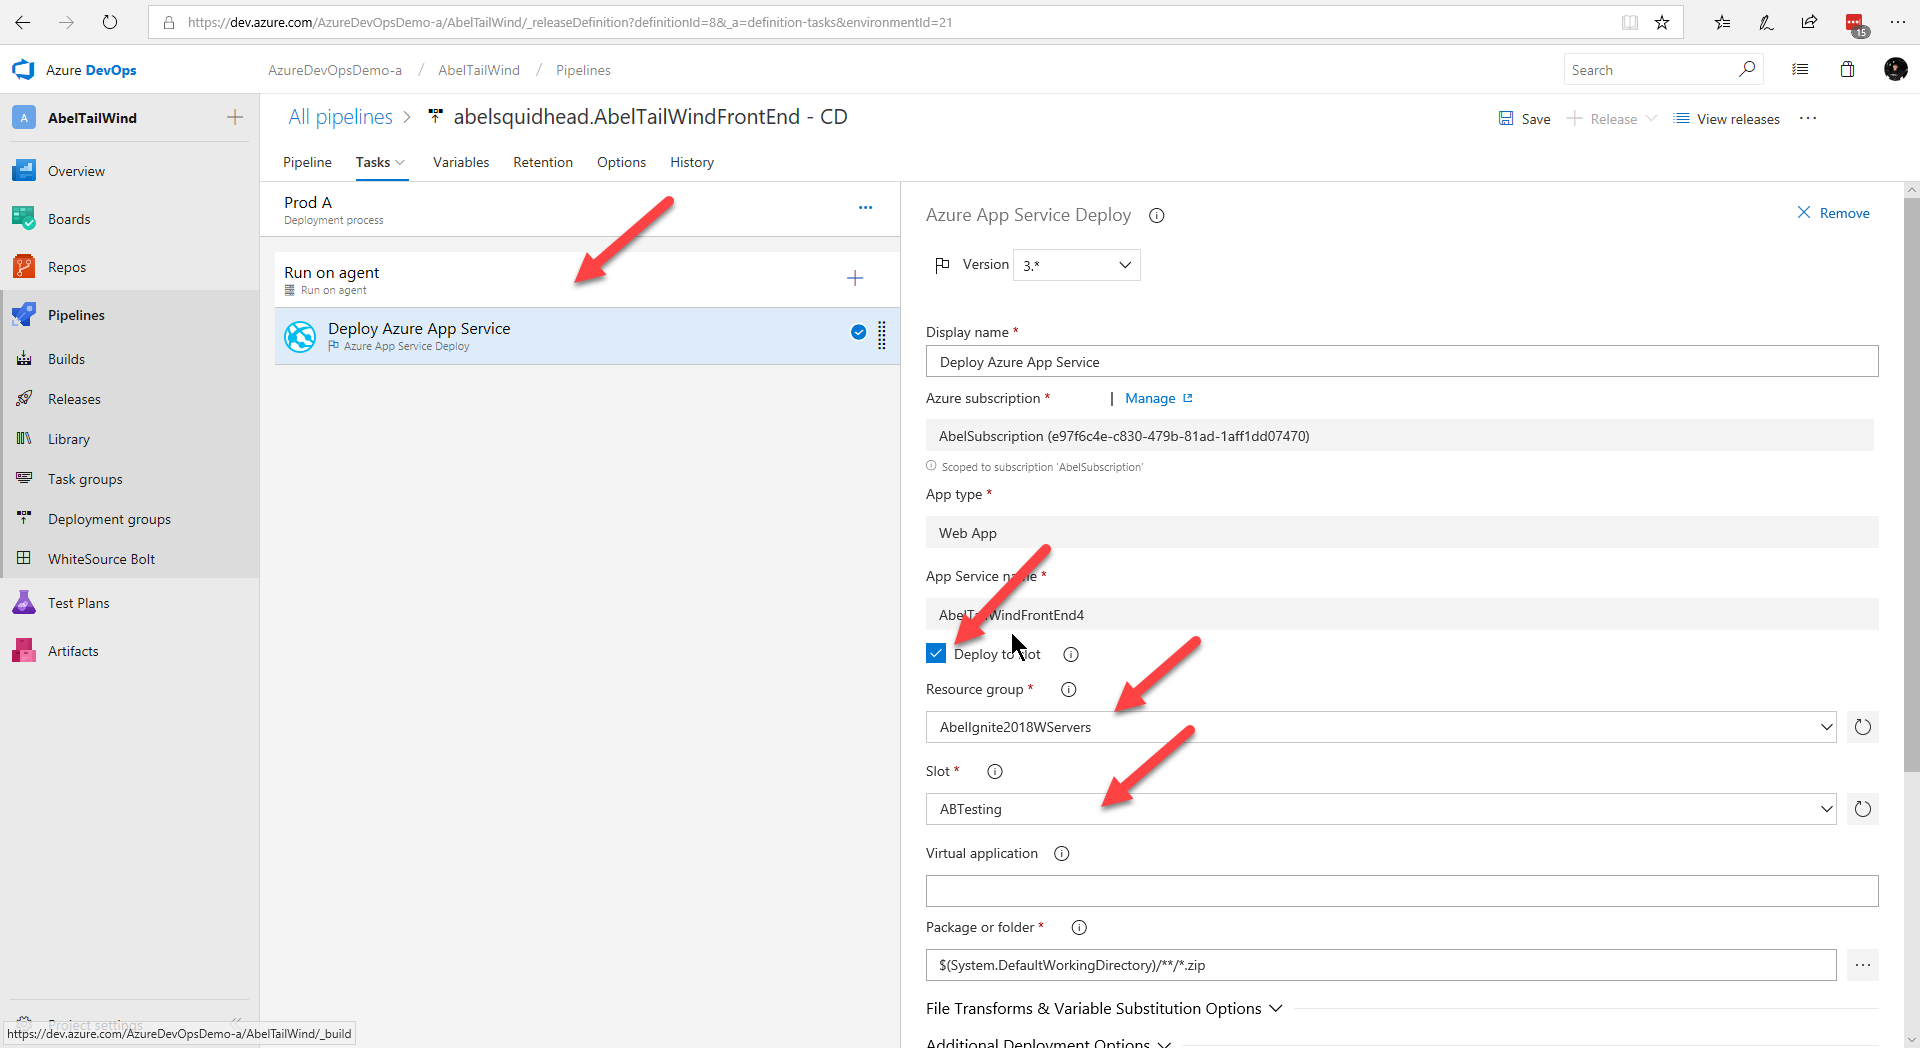Click the Azure App Service Deploy info icon
Screen dimensions: 1920x1048
1157,215
